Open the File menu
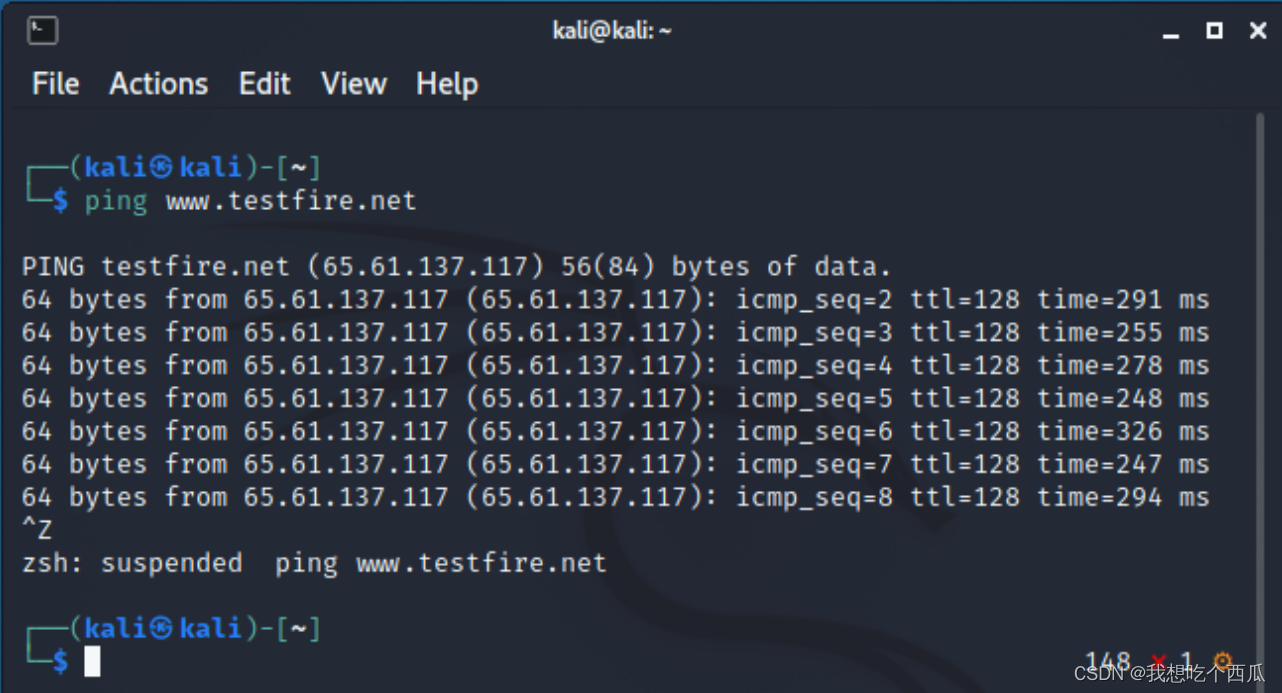This screenshot has height=693, width=1282. (x=55, y=84)
